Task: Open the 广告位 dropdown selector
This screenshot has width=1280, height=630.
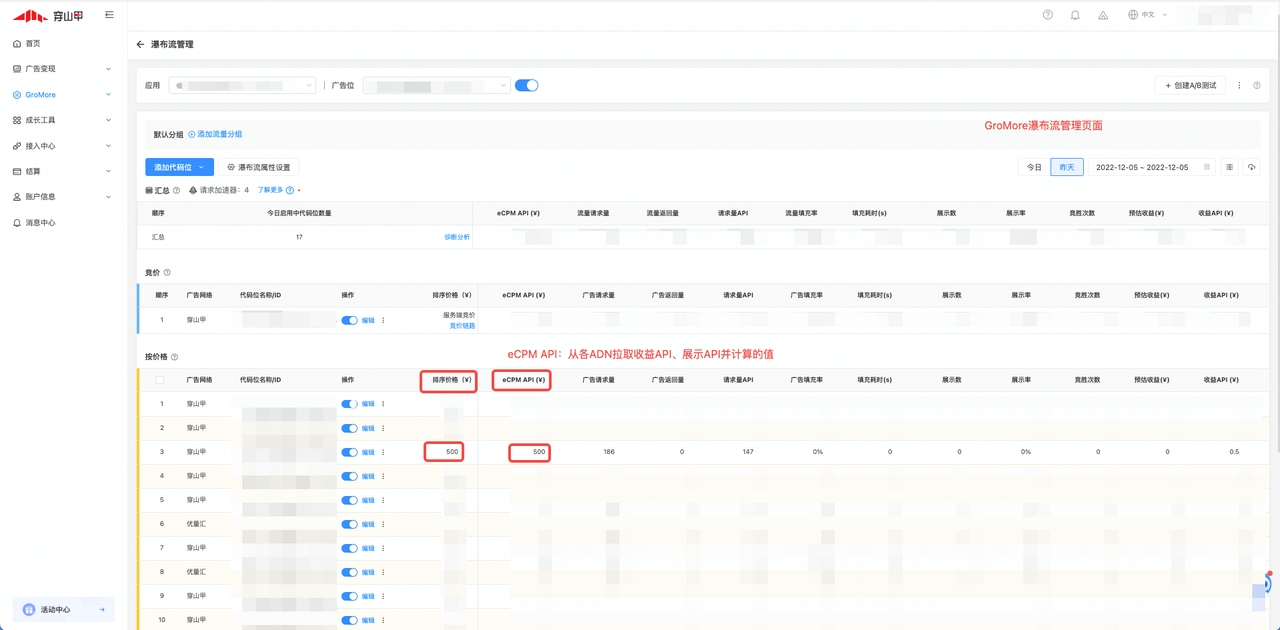Action: [436, 86]
